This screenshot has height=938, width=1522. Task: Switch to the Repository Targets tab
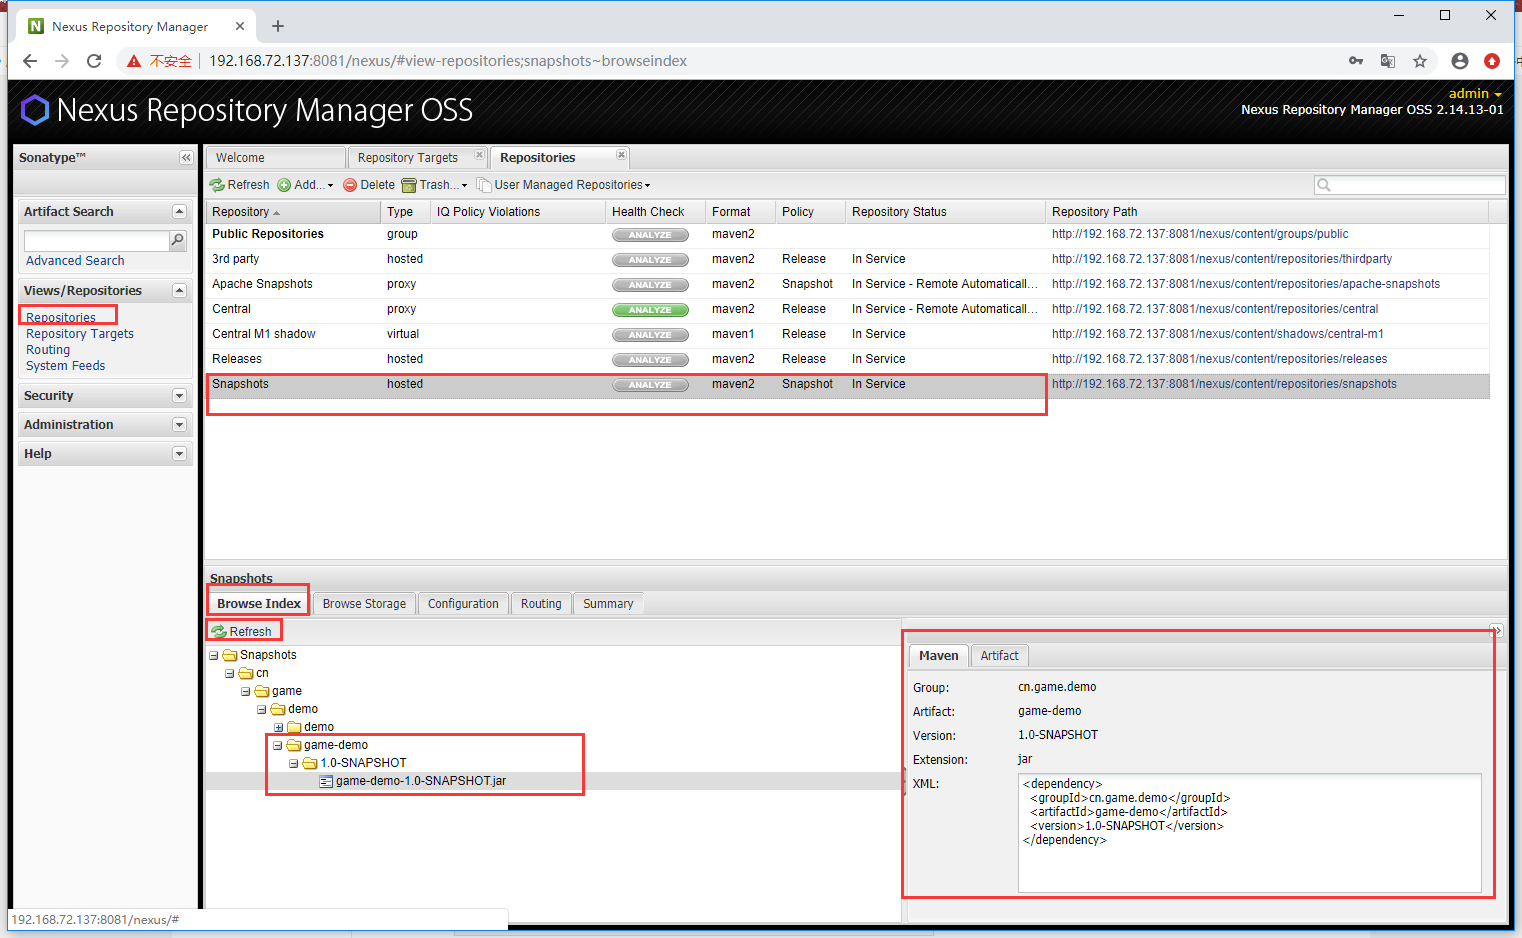(408, 158)
